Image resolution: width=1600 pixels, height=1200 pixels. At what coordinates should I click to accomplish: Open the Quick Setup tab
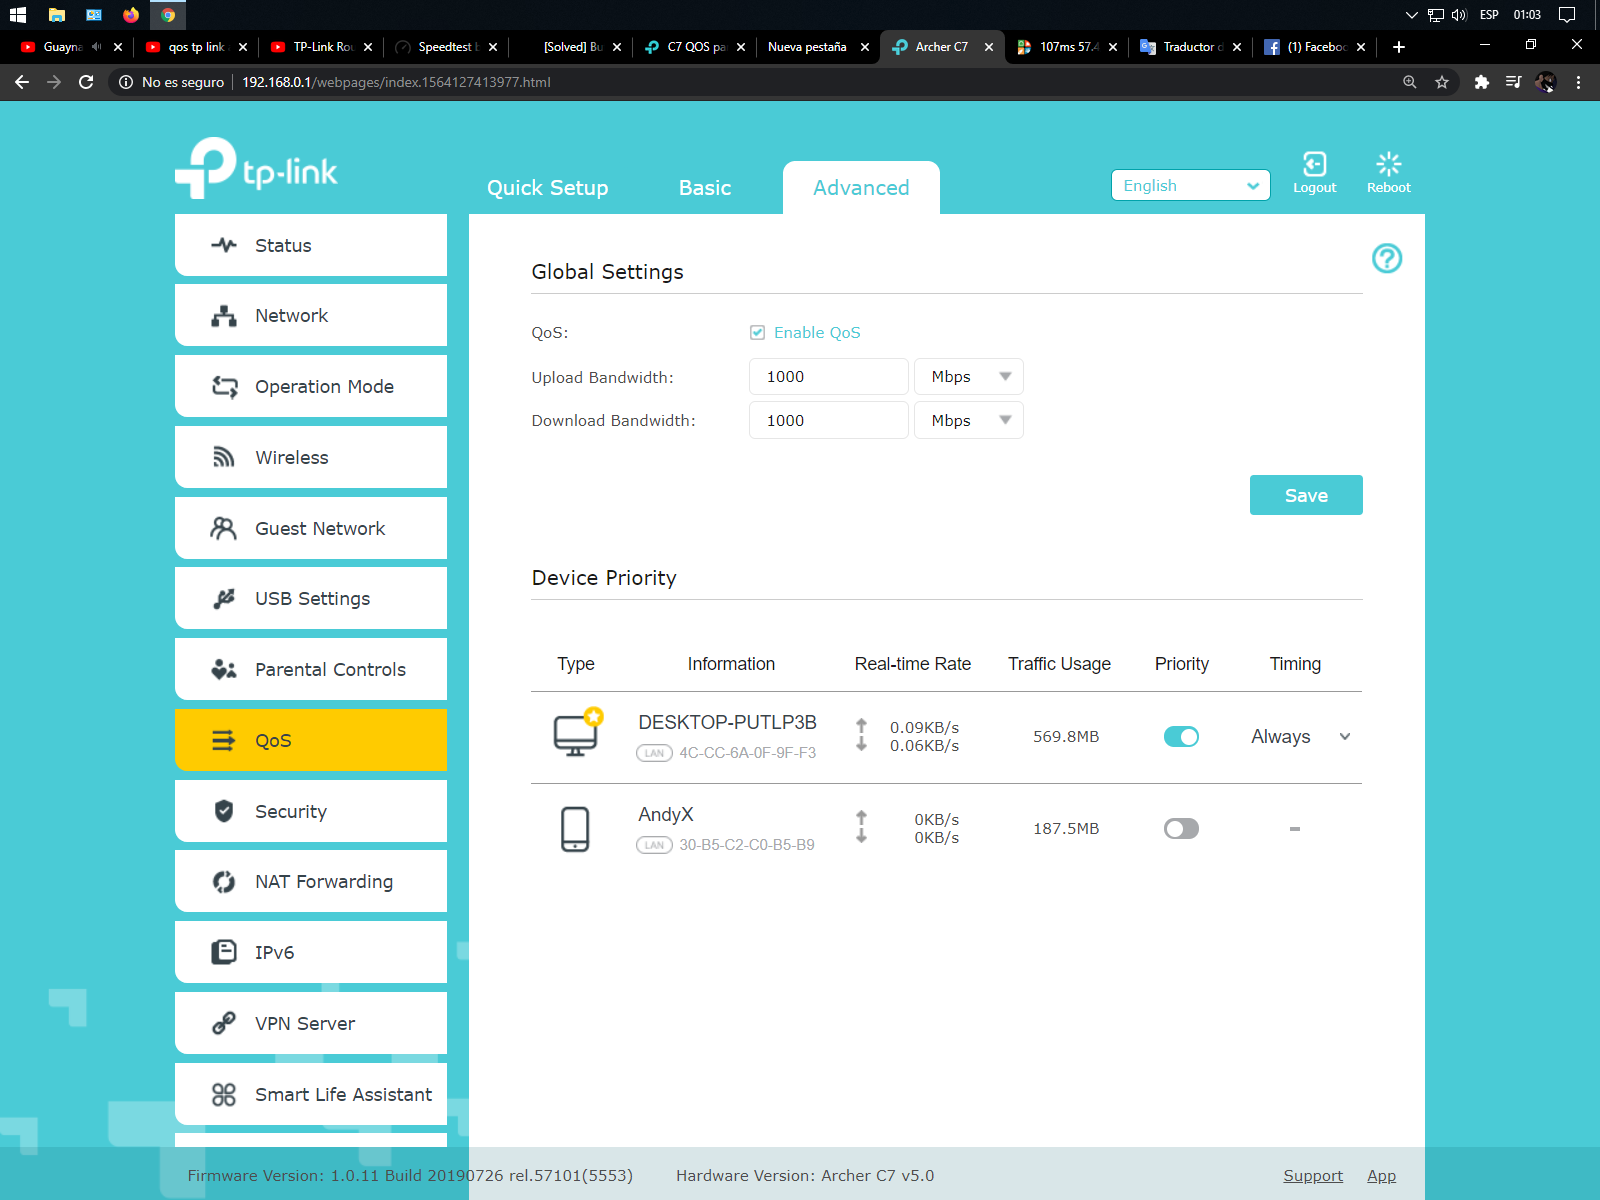pos(547,188)
